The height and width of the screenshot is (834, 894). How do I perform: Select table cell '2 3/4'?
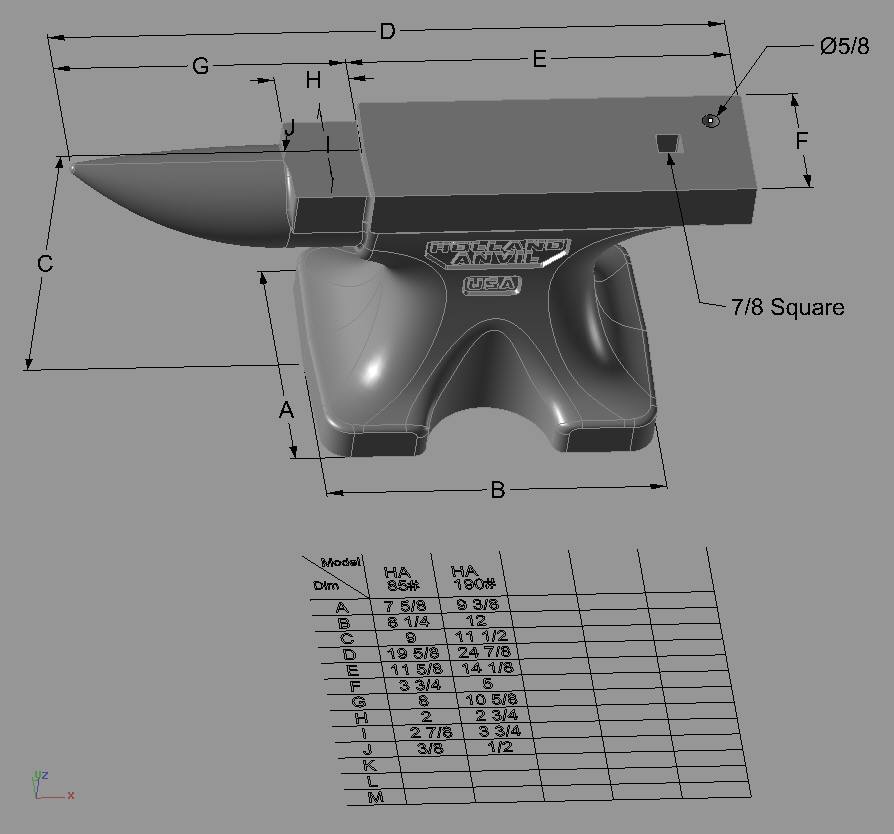click(x=497, y=715)
